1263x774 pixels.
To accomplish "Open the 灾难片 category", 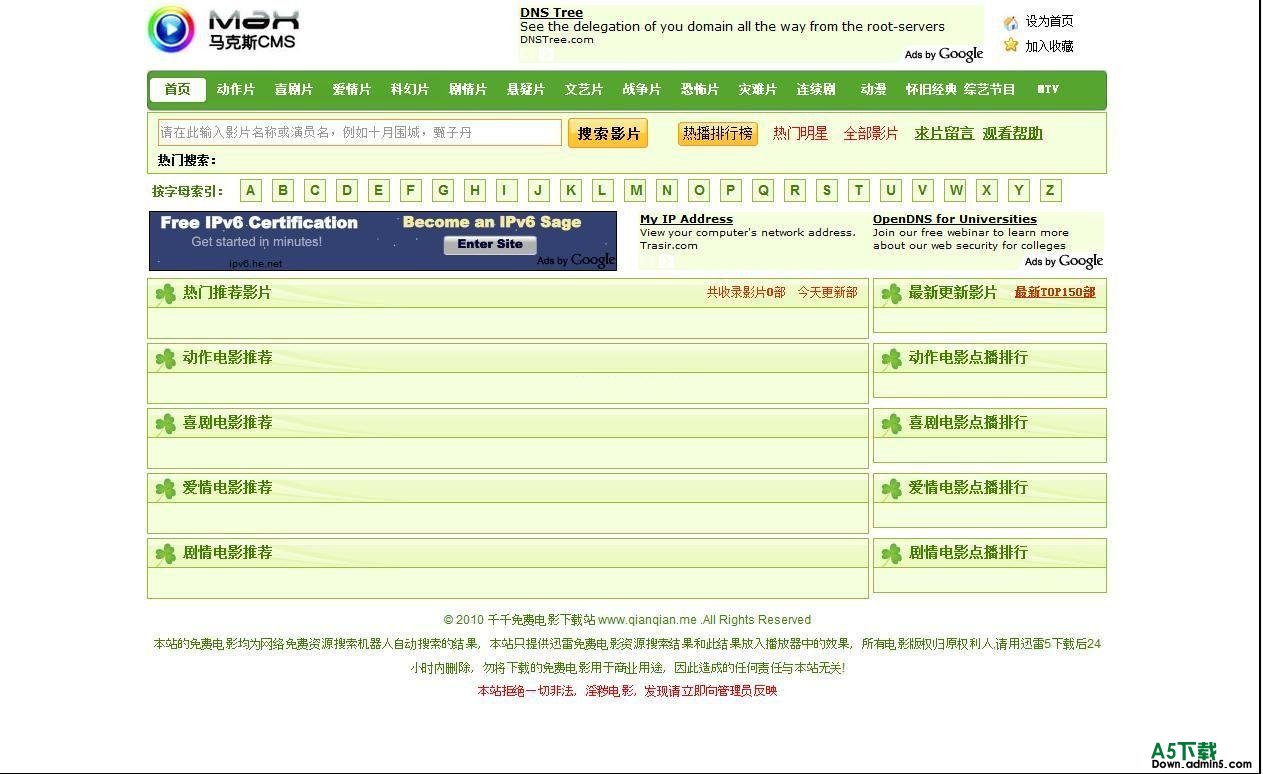I will click(758, 90).
